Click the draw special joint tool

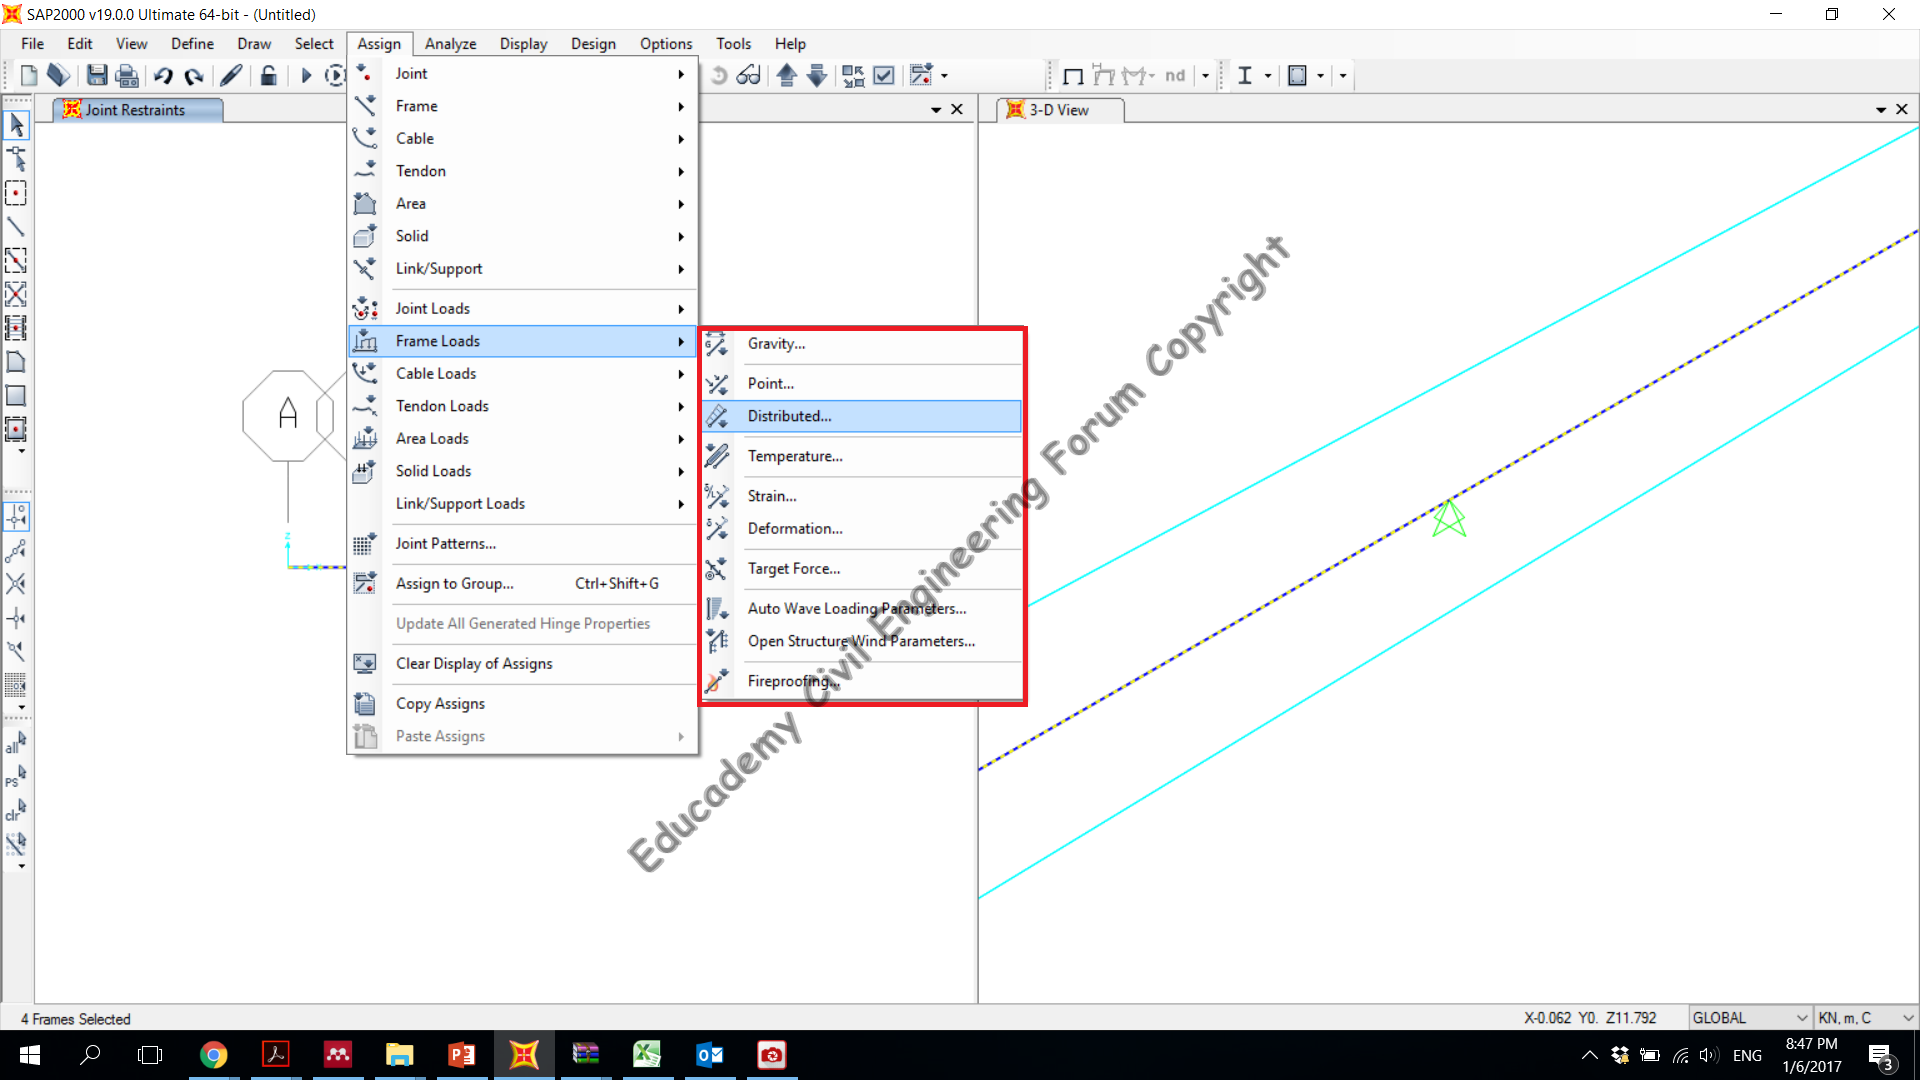16,159
